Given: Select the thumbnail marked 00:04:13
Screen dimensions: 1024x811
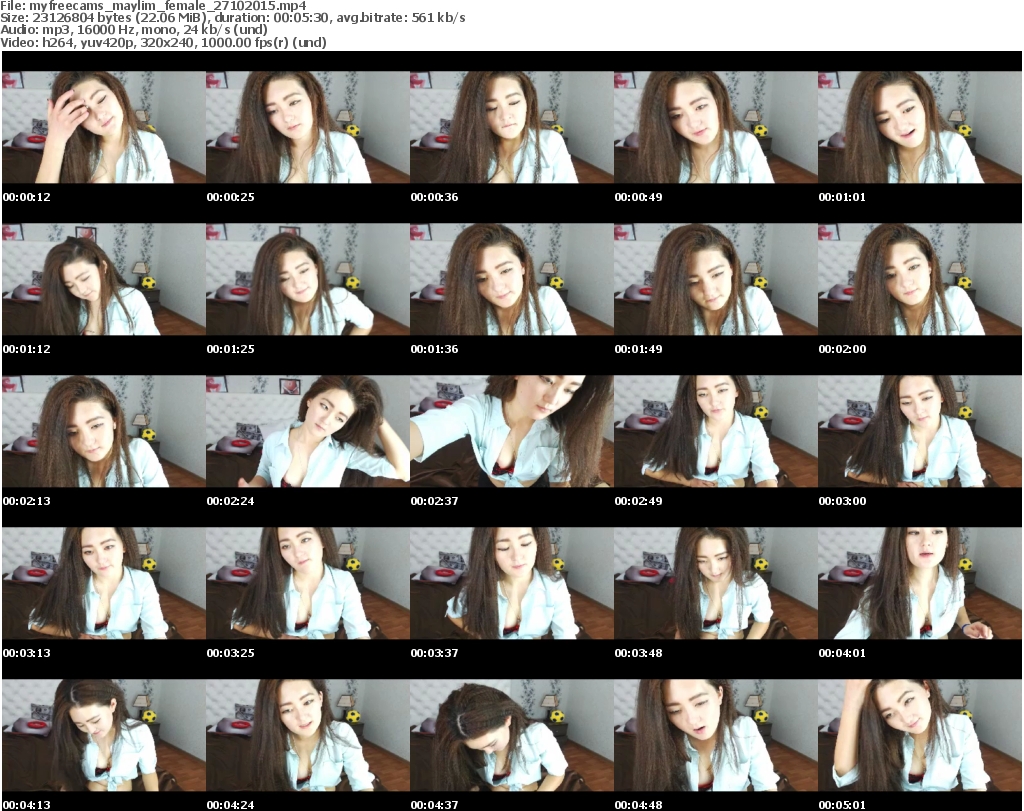Looking at the screenshot, I should pos(104,735).
